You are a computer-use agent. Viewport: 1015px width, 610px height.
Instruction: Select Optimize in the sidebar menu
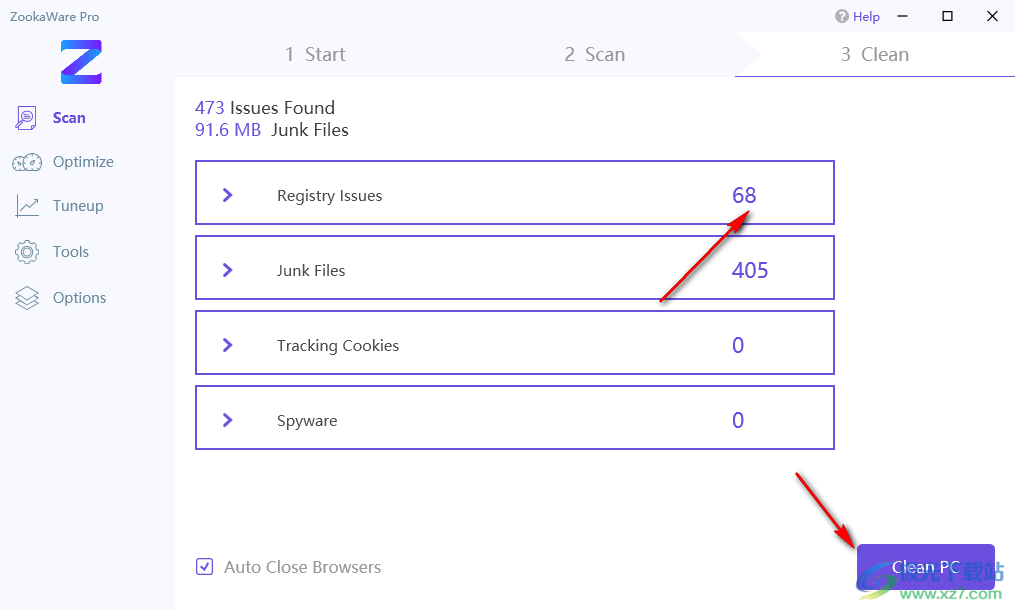[83, 162]
